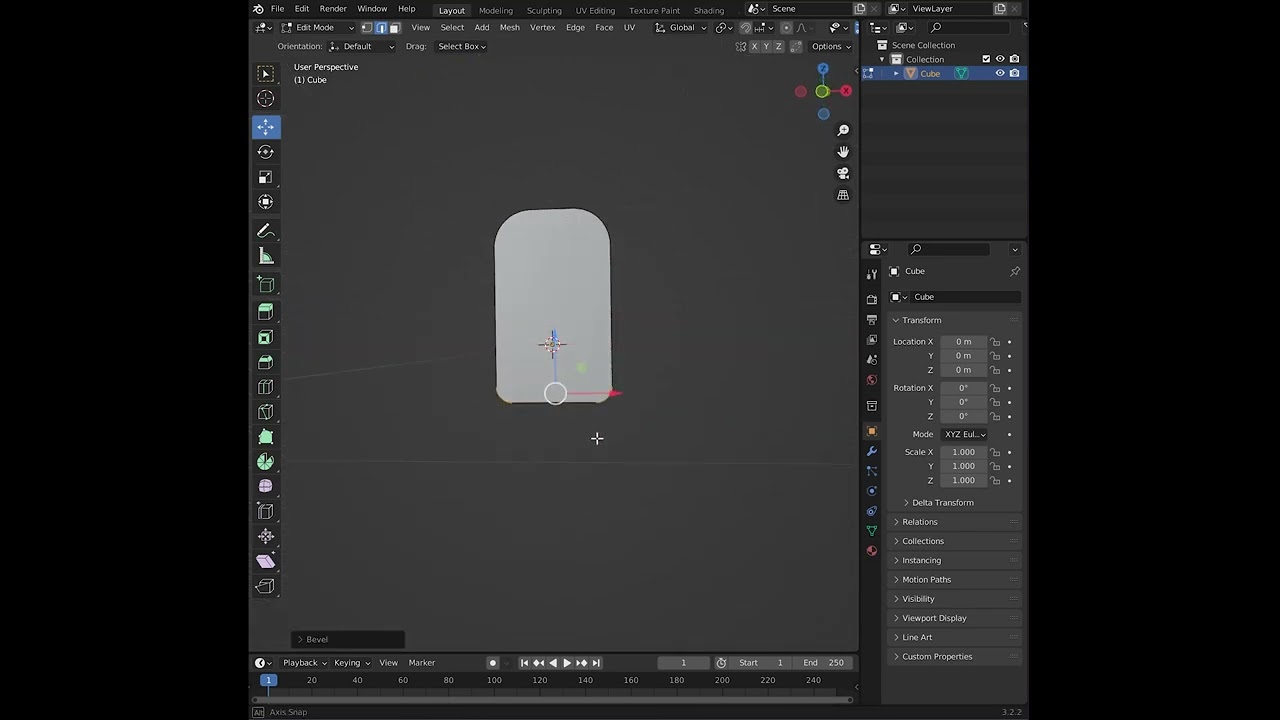This screenshot has width=1280, height=720.
Task: Open the Global transform orientation dropdown
Action: point(681,28)
